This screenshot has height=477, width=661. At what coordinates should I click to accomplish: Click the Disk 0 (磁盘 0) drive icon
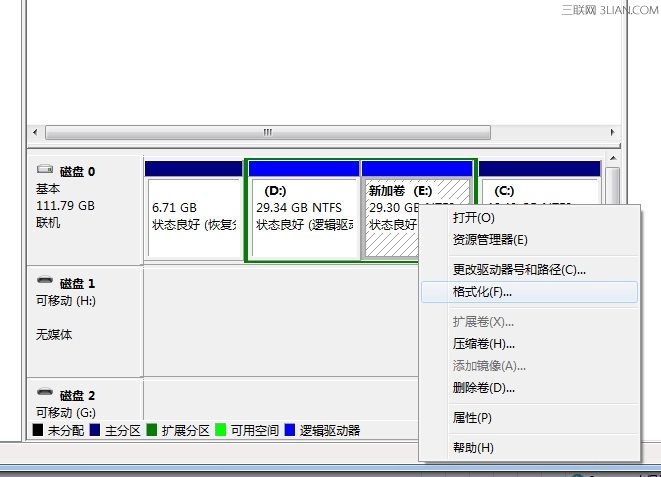(46, 171)
